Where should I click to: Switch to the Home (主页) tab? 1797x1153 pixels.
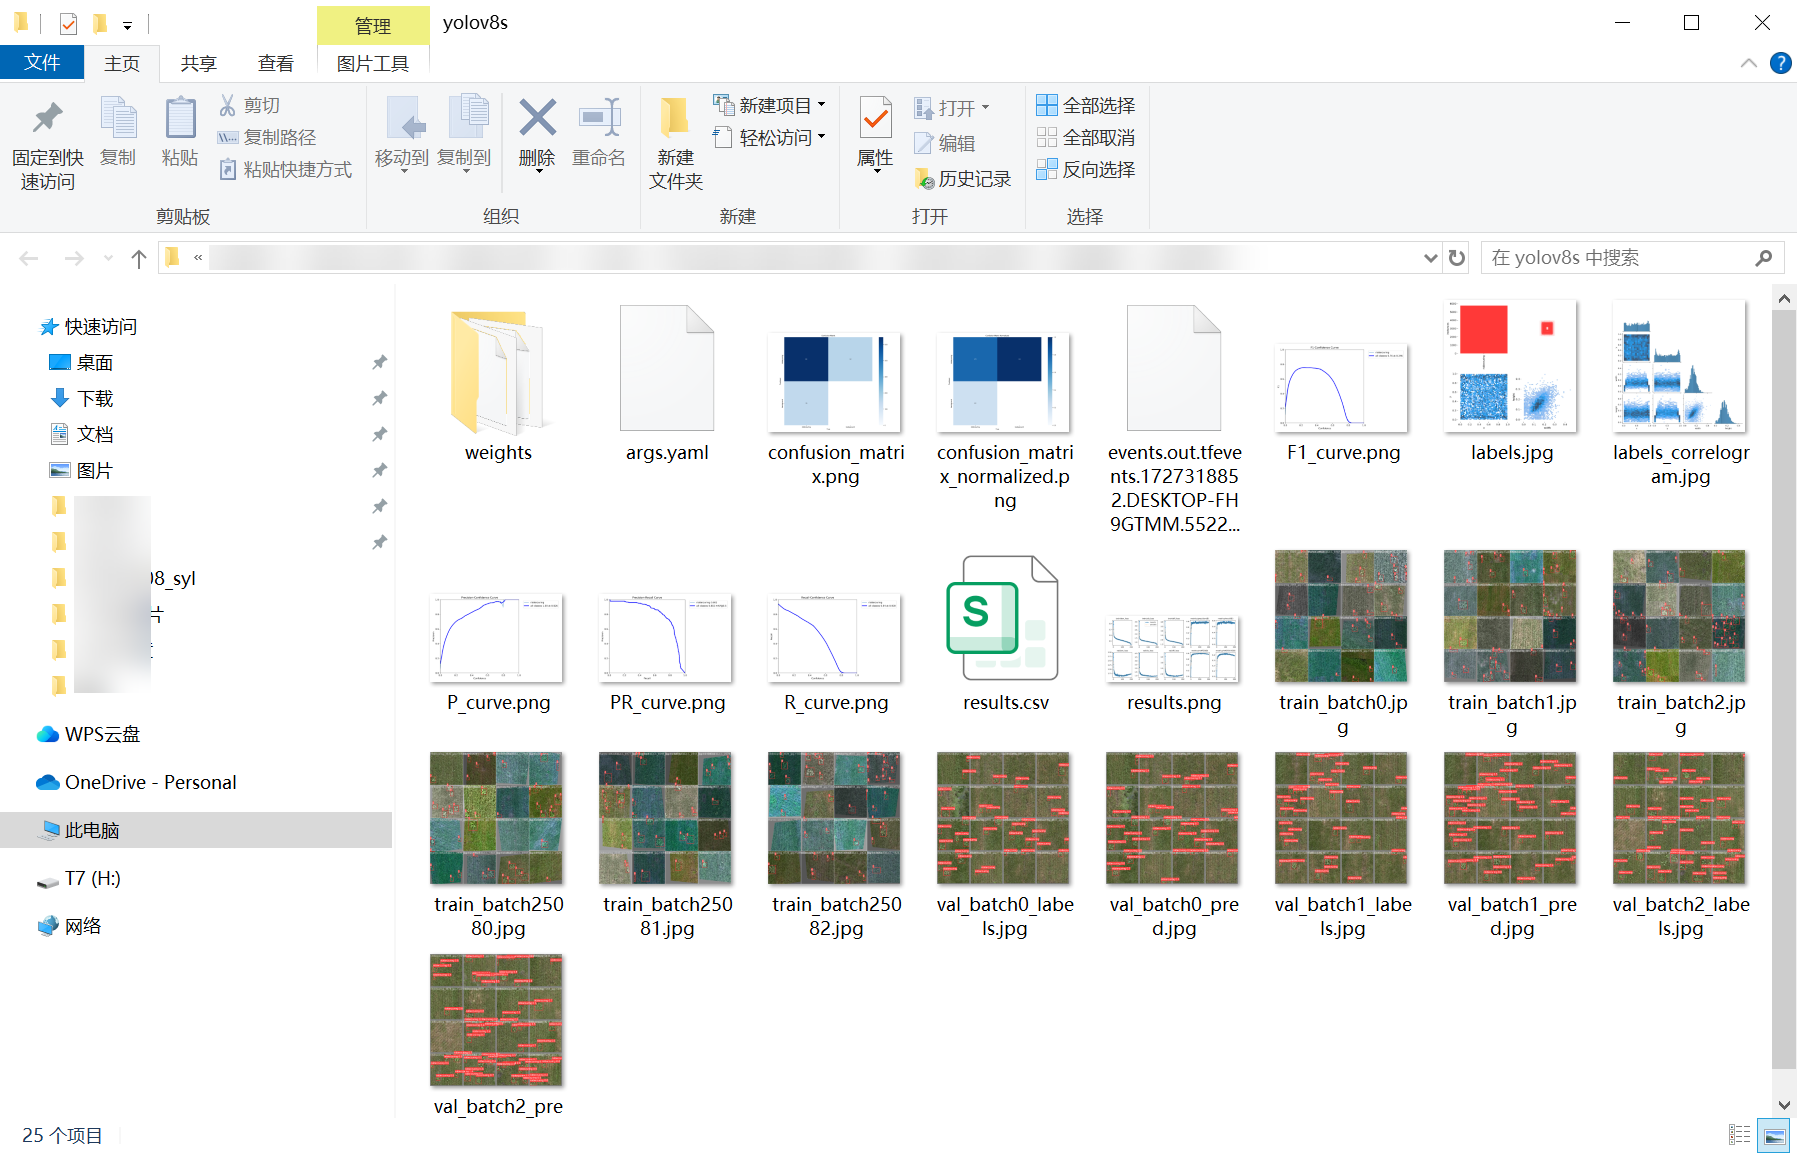[x=122, y=63]
